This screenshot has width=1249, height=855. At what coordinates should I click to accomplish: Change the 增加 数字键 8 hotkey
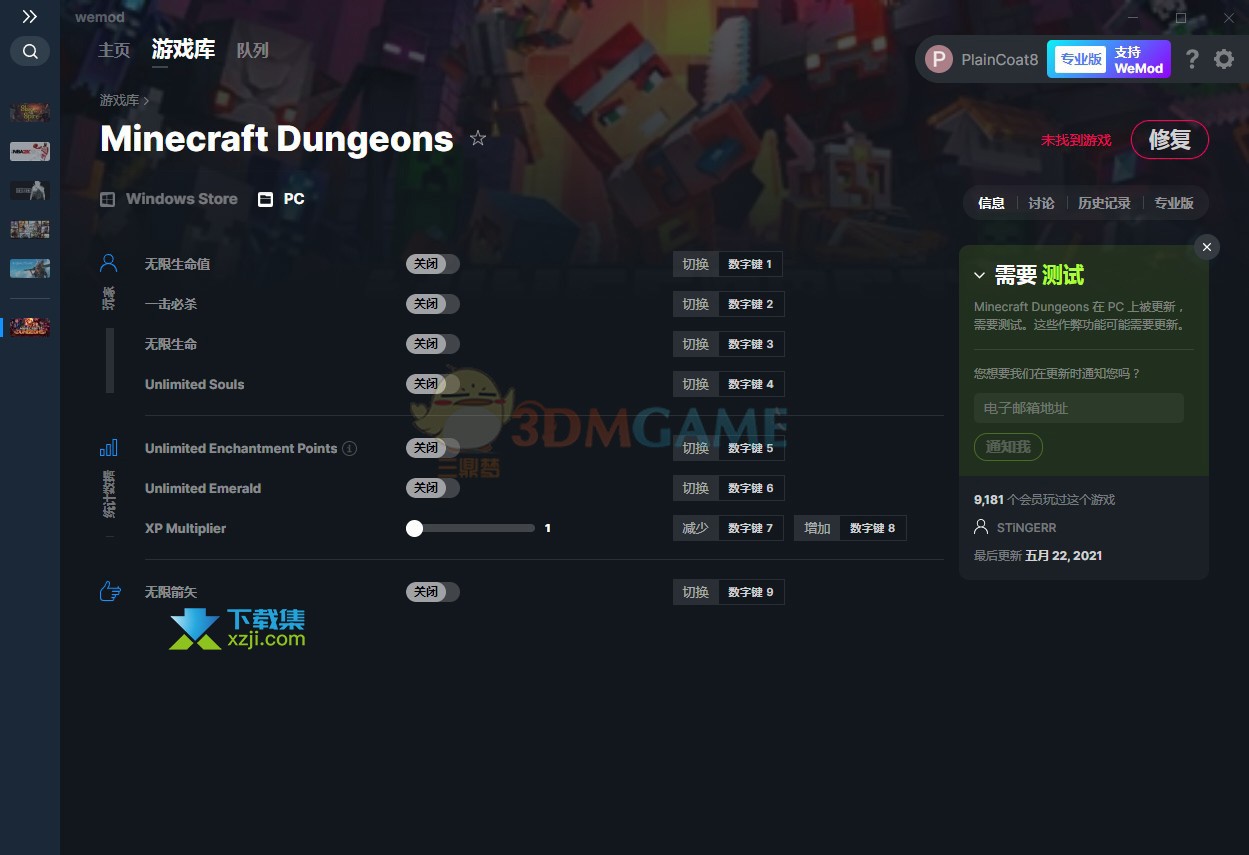(x=873, y=528)
